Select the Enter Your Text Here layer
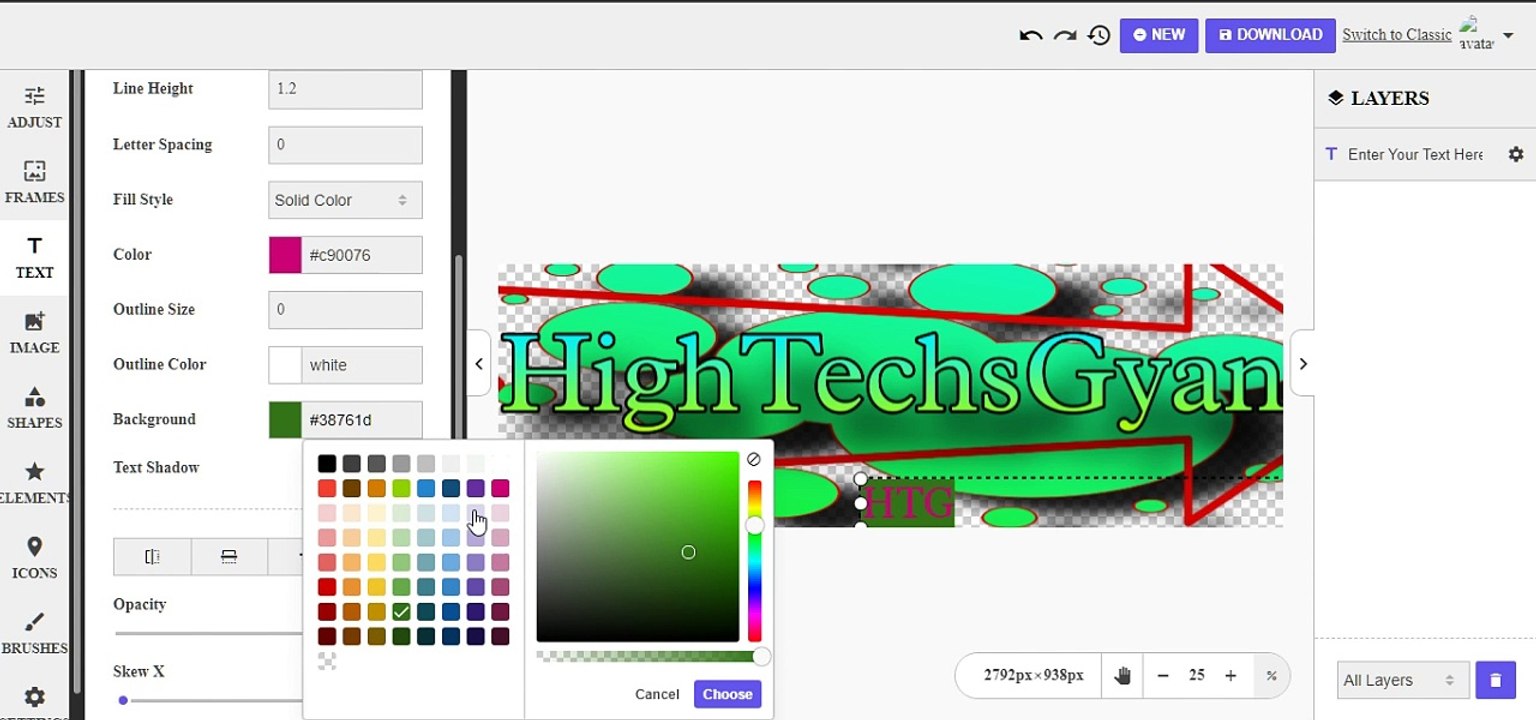Screen dimensions: 1536x720 tap(1414, 154)
